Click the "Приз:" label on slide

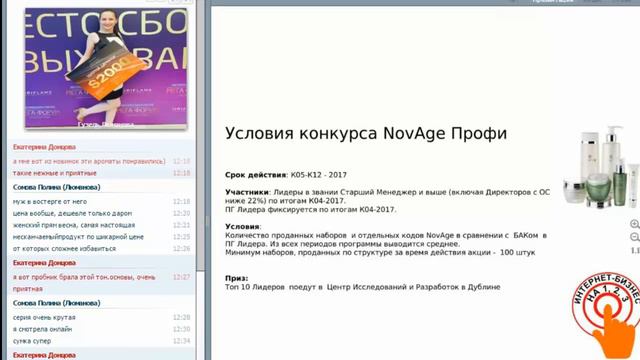tap(236, 278)
